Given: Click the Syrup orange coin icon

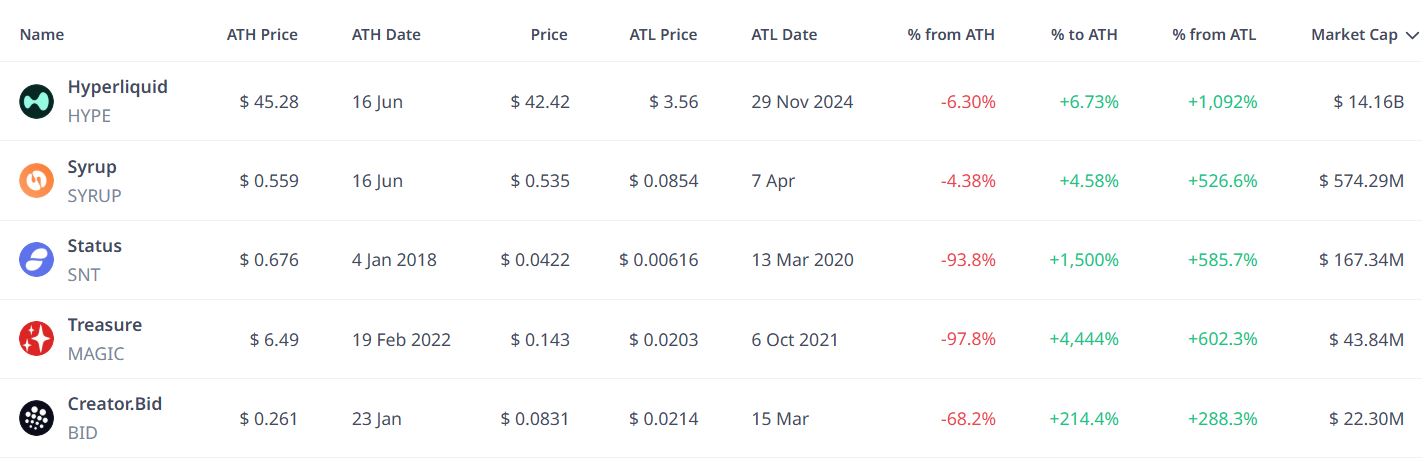Looking at the screenshot, I should 37,181.
